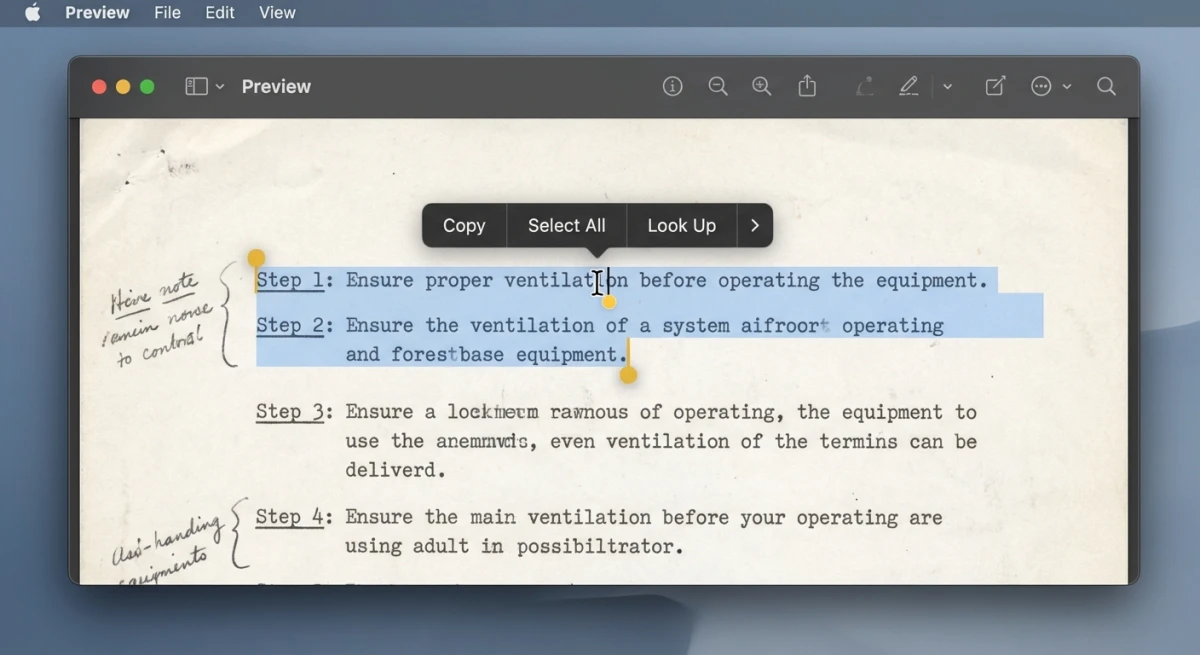Click the Rotate toolbar icon
The height and width of the screenshot is (655, 1200).
[865, 87]
